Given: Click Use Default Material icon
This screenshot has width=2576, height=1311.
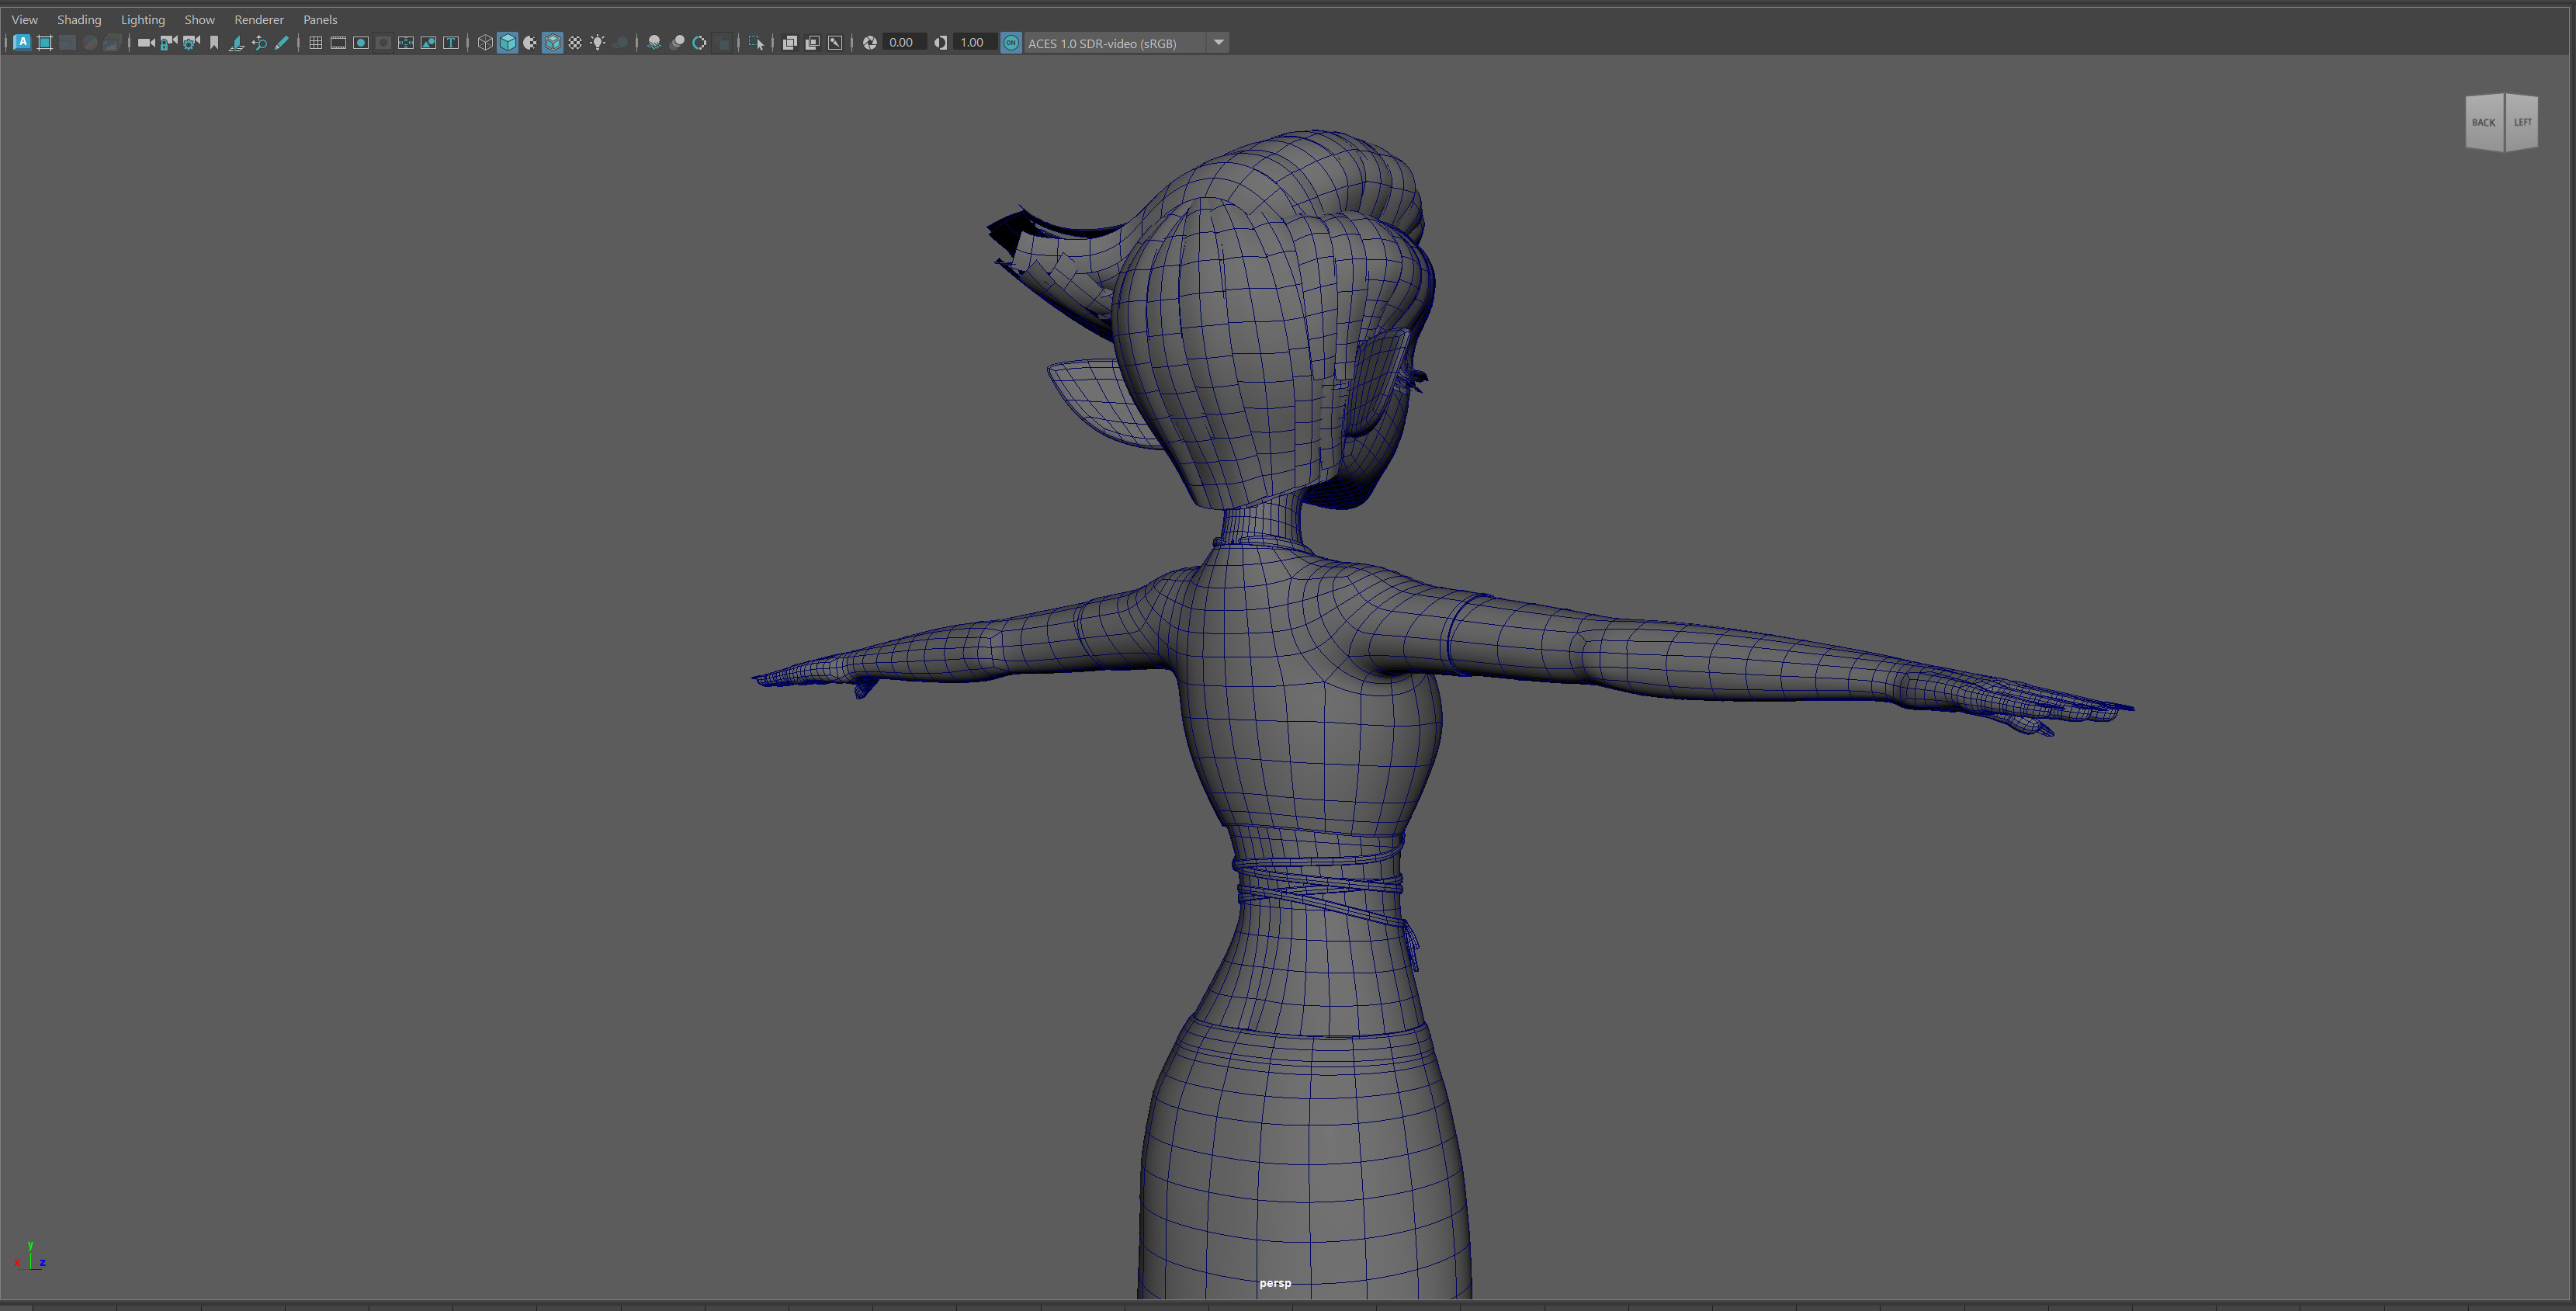Looking at the screenshot, I should coord(530,43).
